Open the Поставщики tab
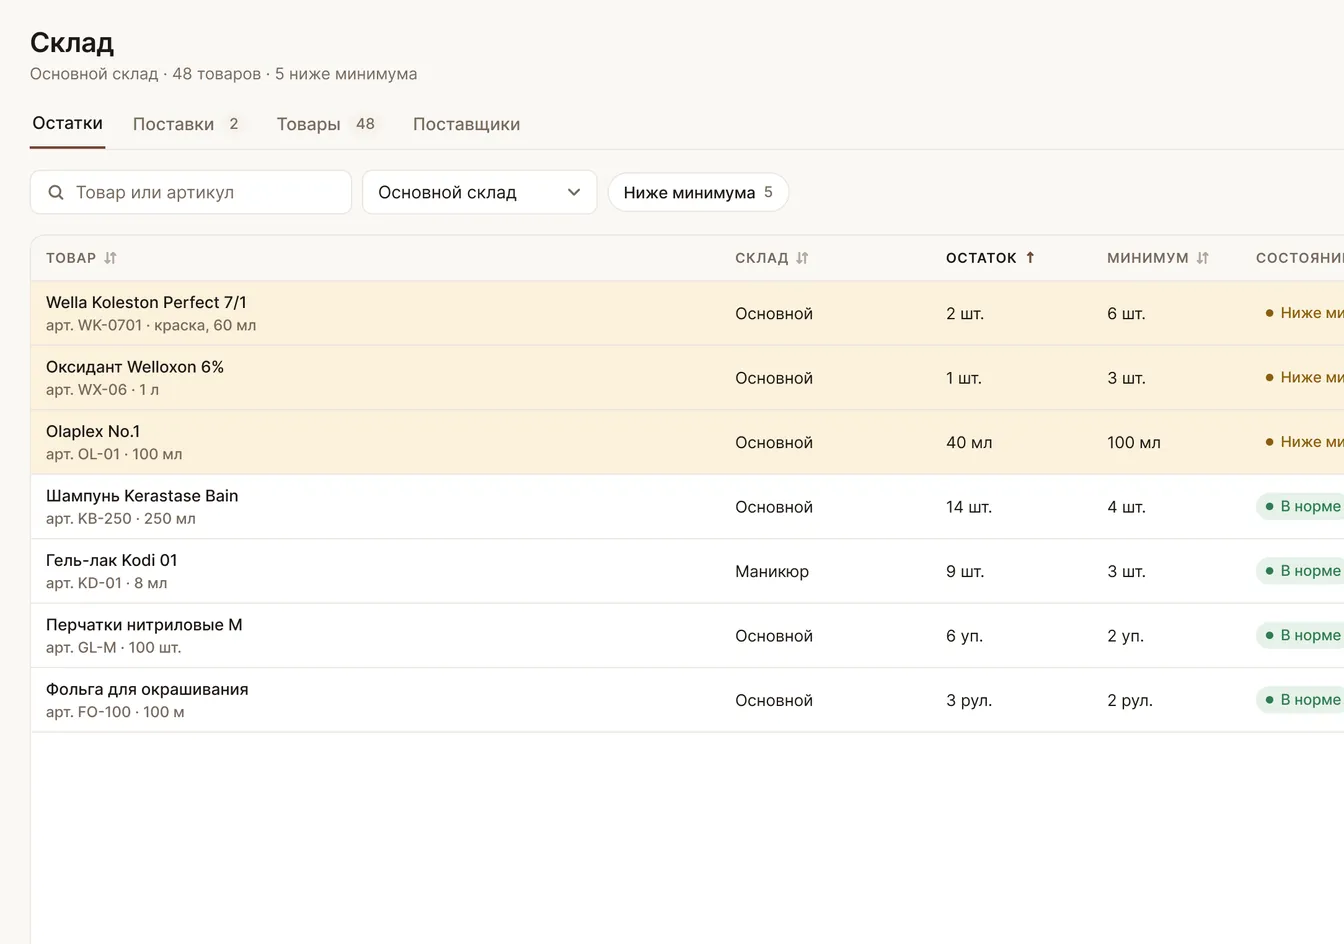Image resolution: width=1344 pixels, height=944 pixels. tap(466, 124)
